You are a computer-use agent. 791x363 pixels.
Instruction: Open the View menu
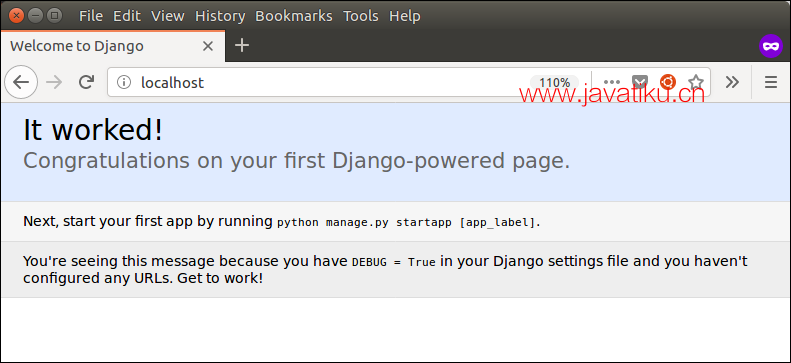click(168, 16)
